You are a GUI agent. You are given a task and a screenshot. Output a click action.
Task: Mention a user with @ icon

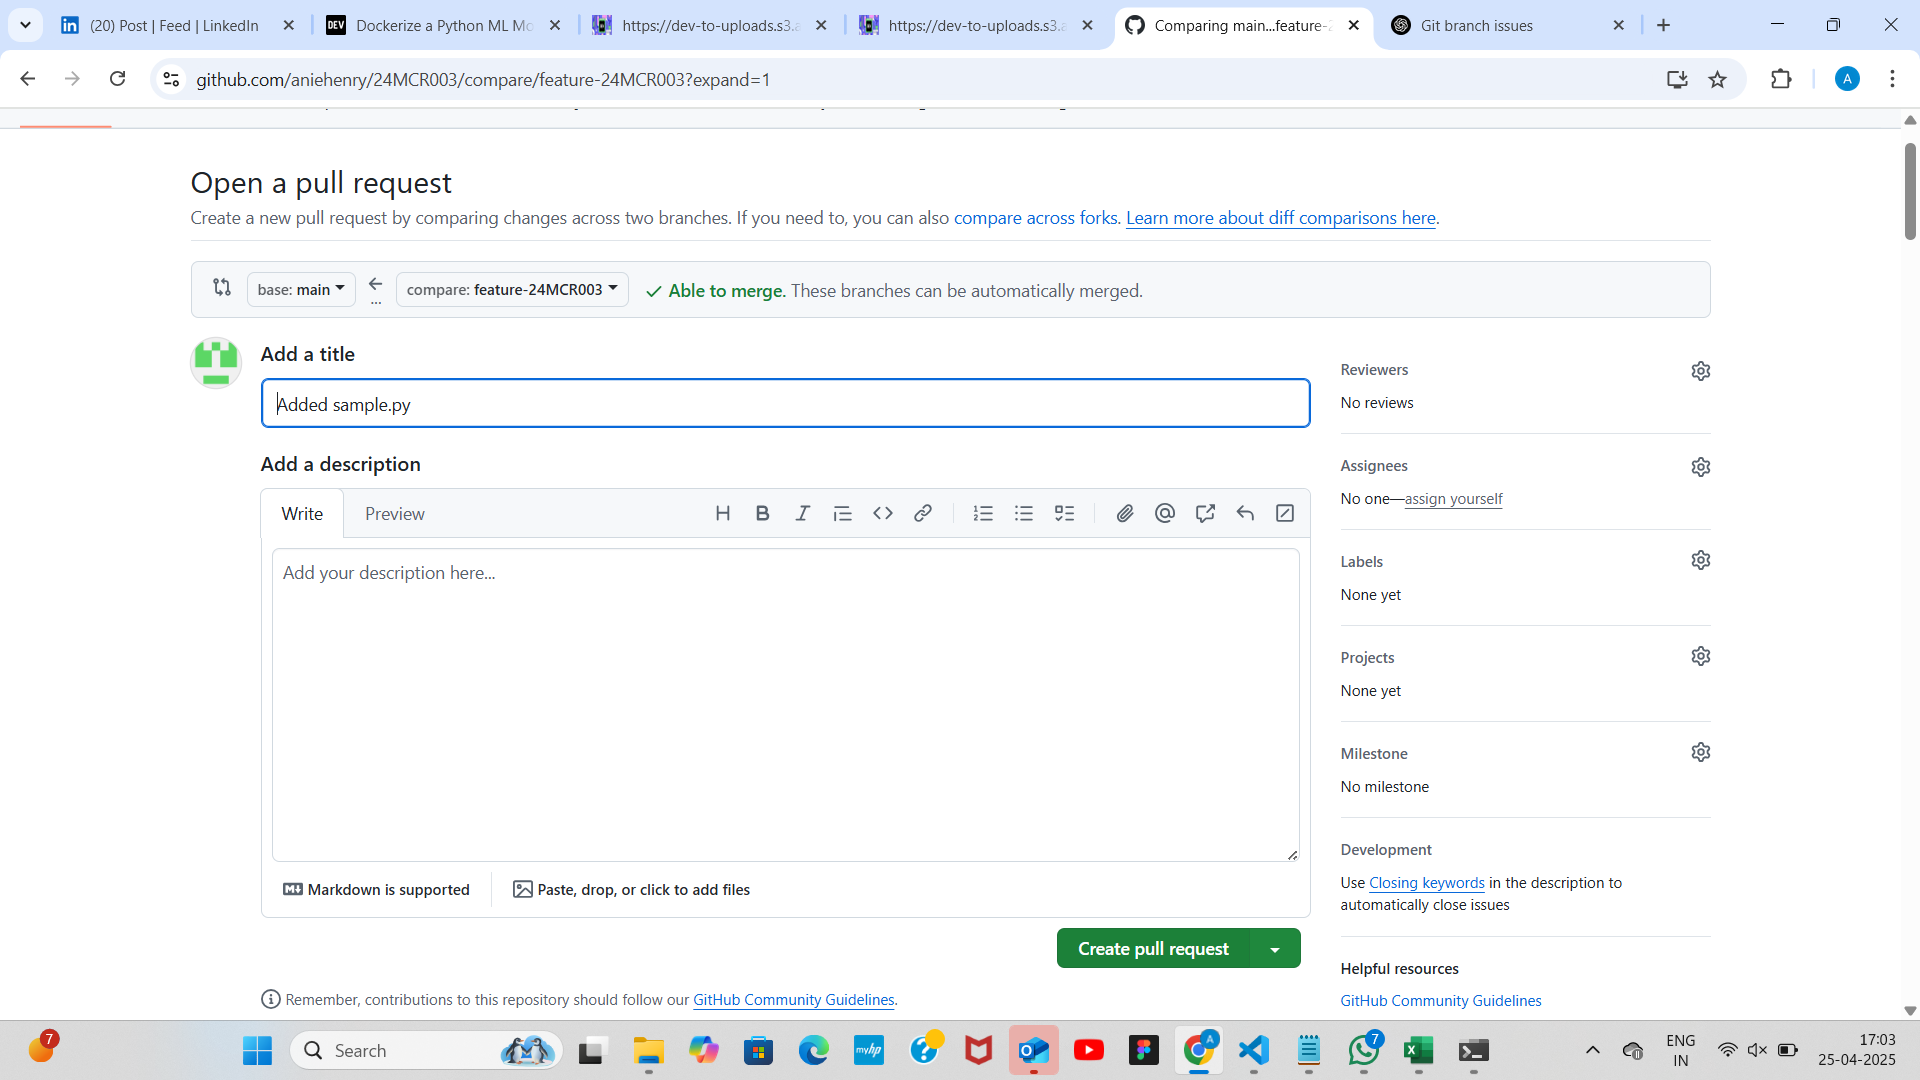click(1165, 513)
